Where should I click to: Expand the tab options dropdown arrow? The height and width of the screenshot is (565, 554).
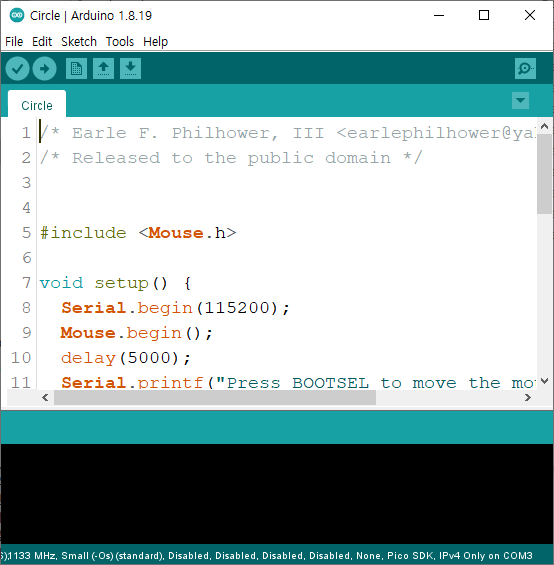[x=520, y=101]
